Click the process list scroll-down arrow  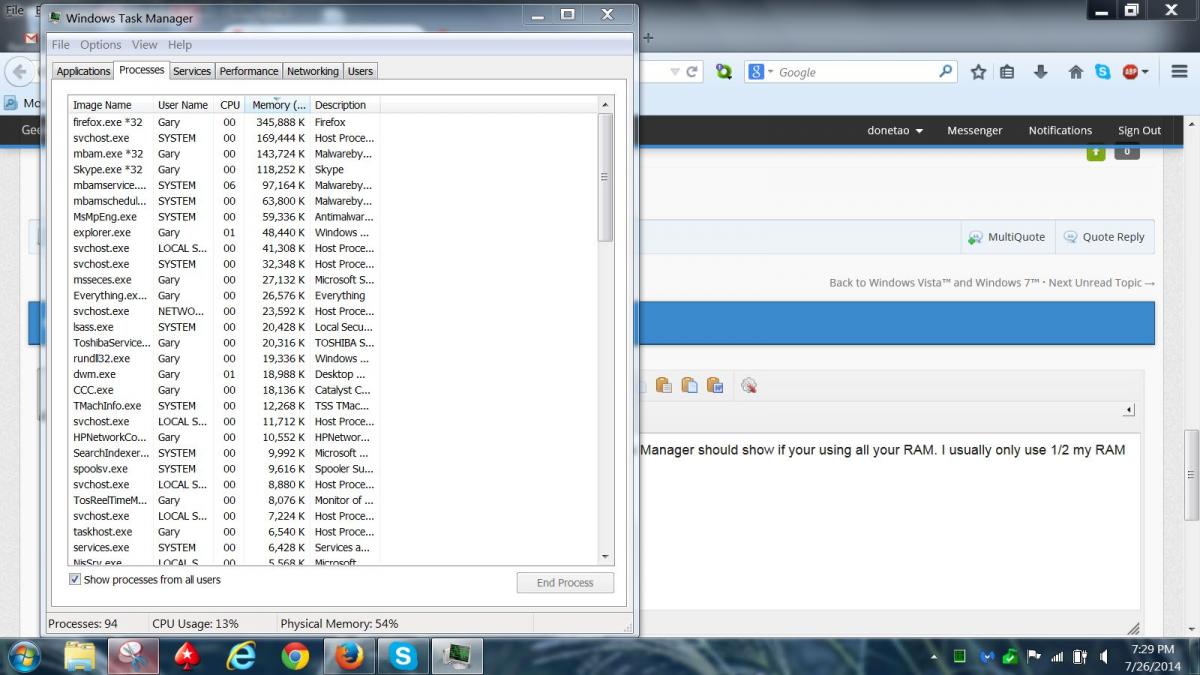(x=605, y=556)
